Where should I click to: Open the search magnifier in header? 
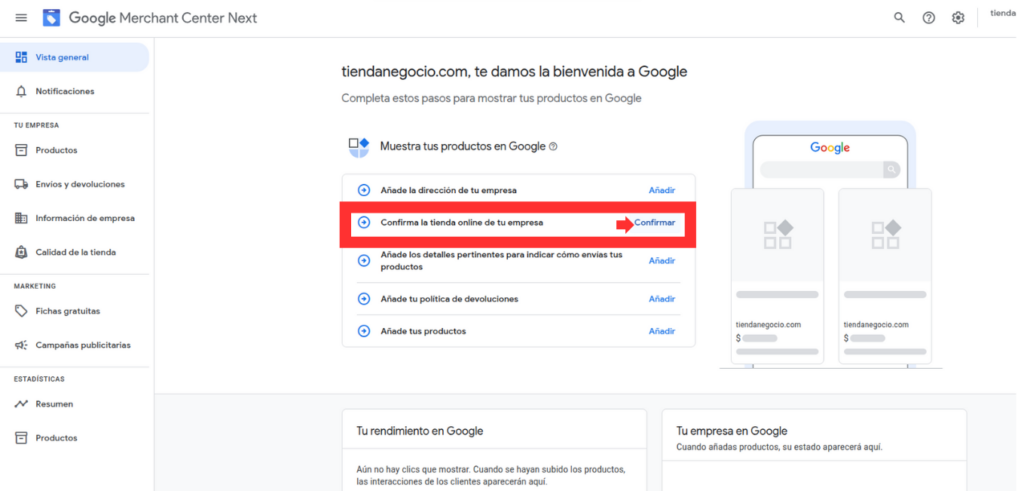point(899,18)
